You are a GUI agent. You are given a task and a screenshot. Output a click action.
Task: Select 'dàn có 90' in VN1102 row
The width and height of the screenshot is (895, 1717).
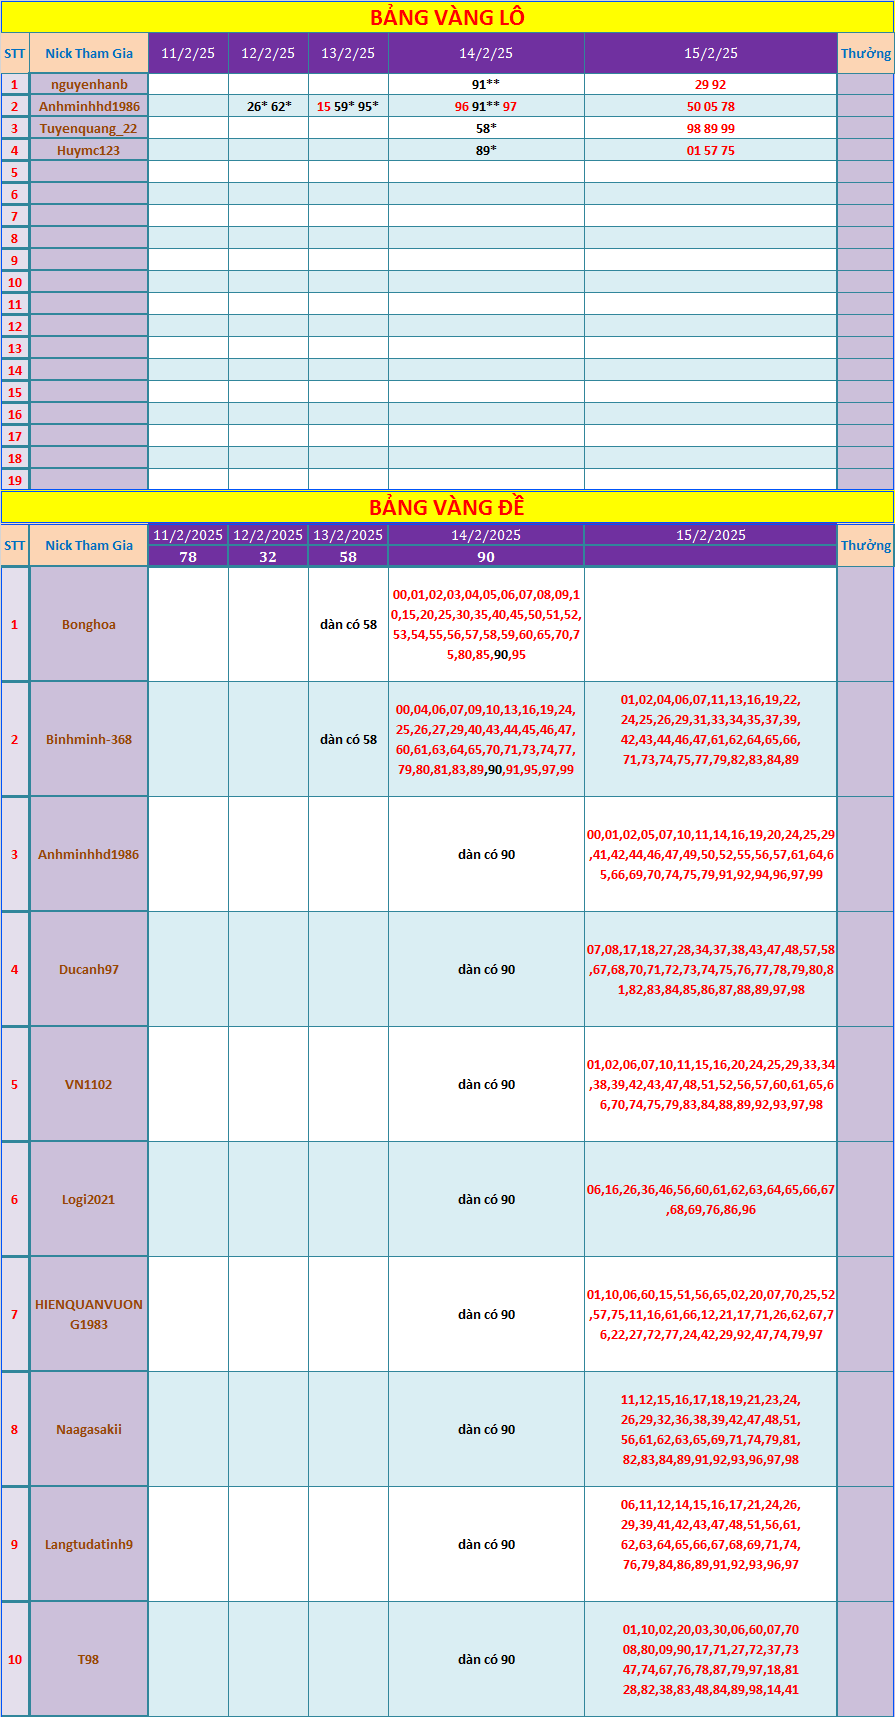[486, 1084]
